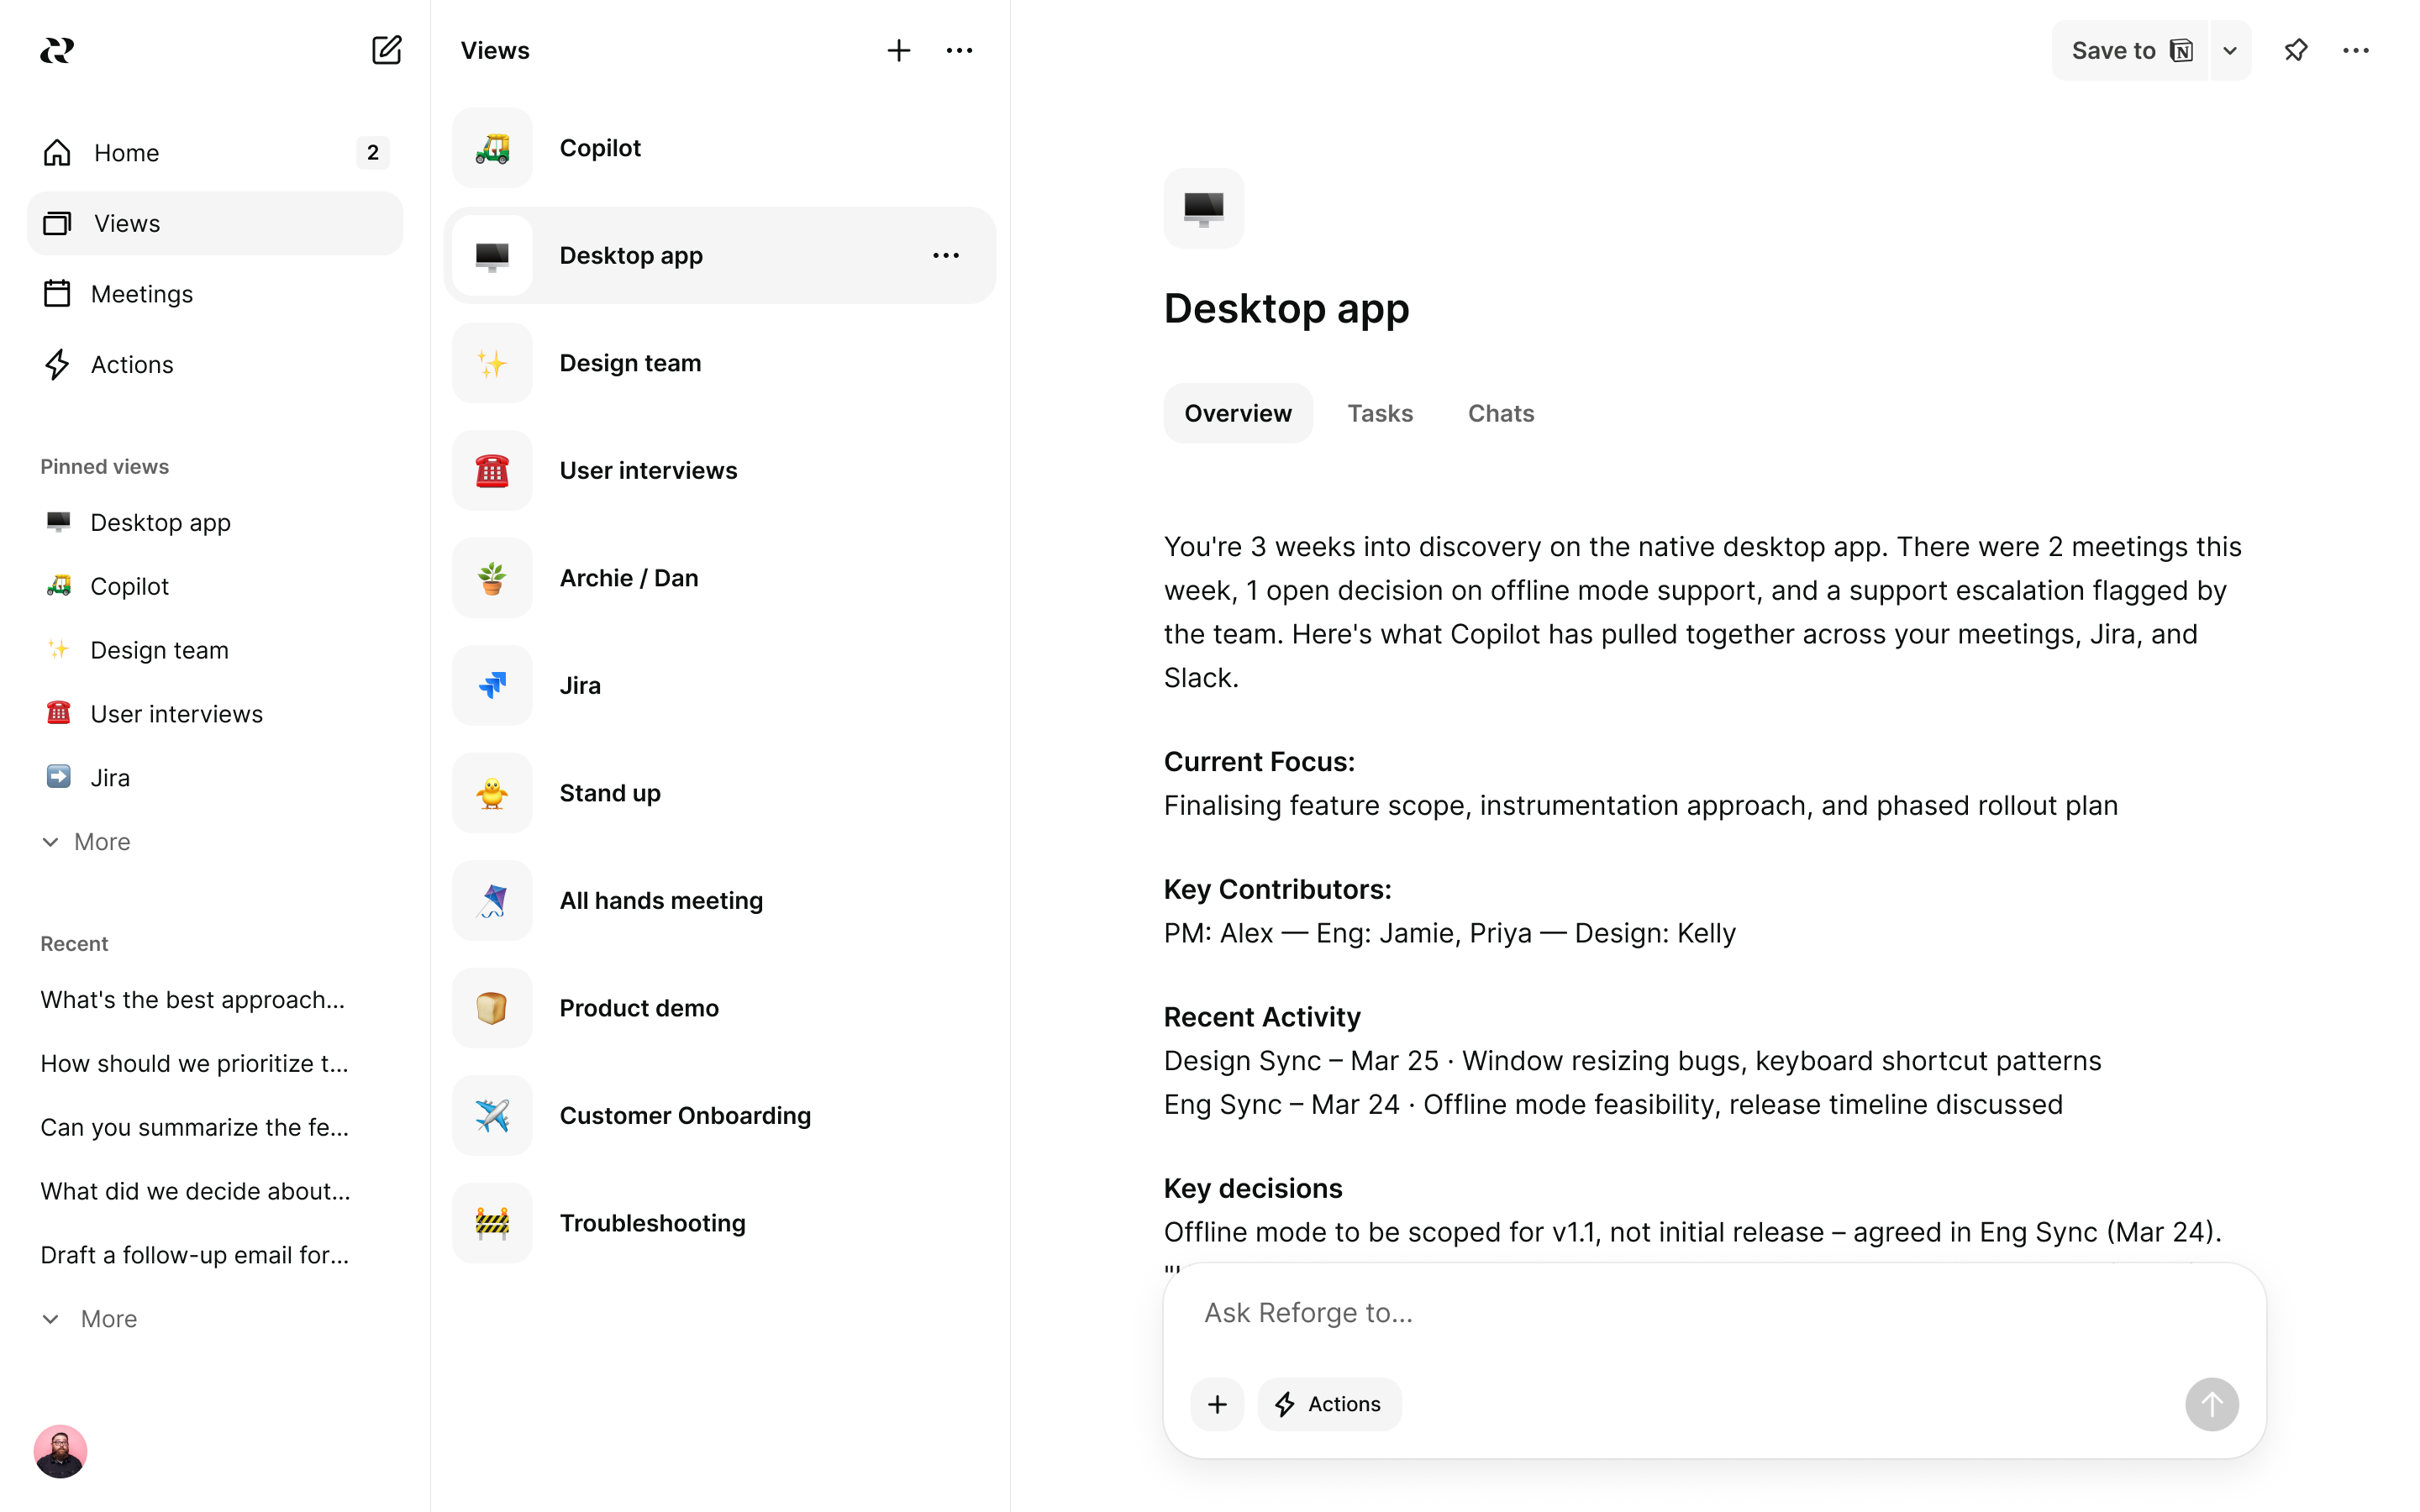The image size is (2420, 1512).
Task: Open the Views header three-dot menu
Action: pyautogui.click(x=959, y=50)
